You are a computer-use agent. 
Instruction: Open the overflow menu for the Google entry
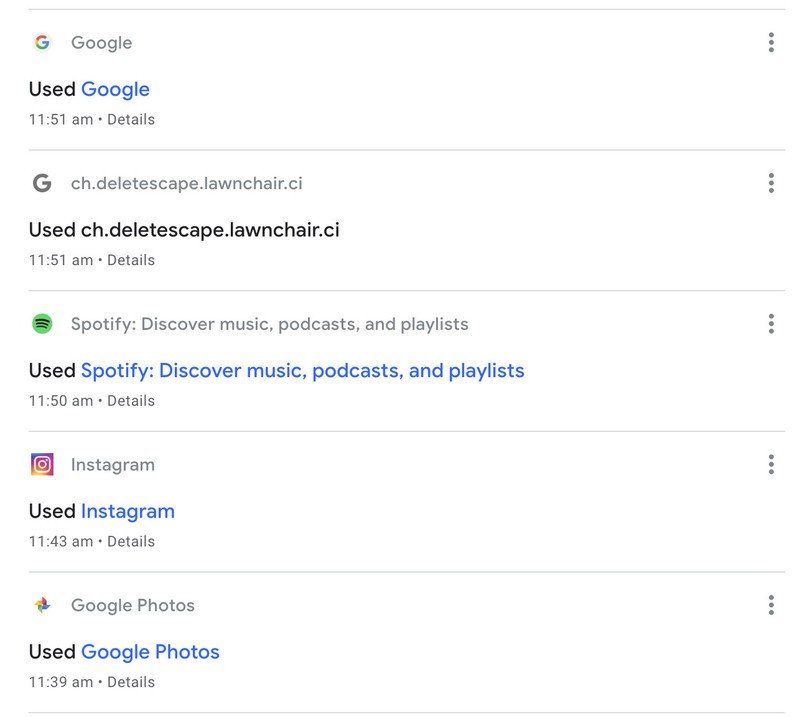coord(771,42)
